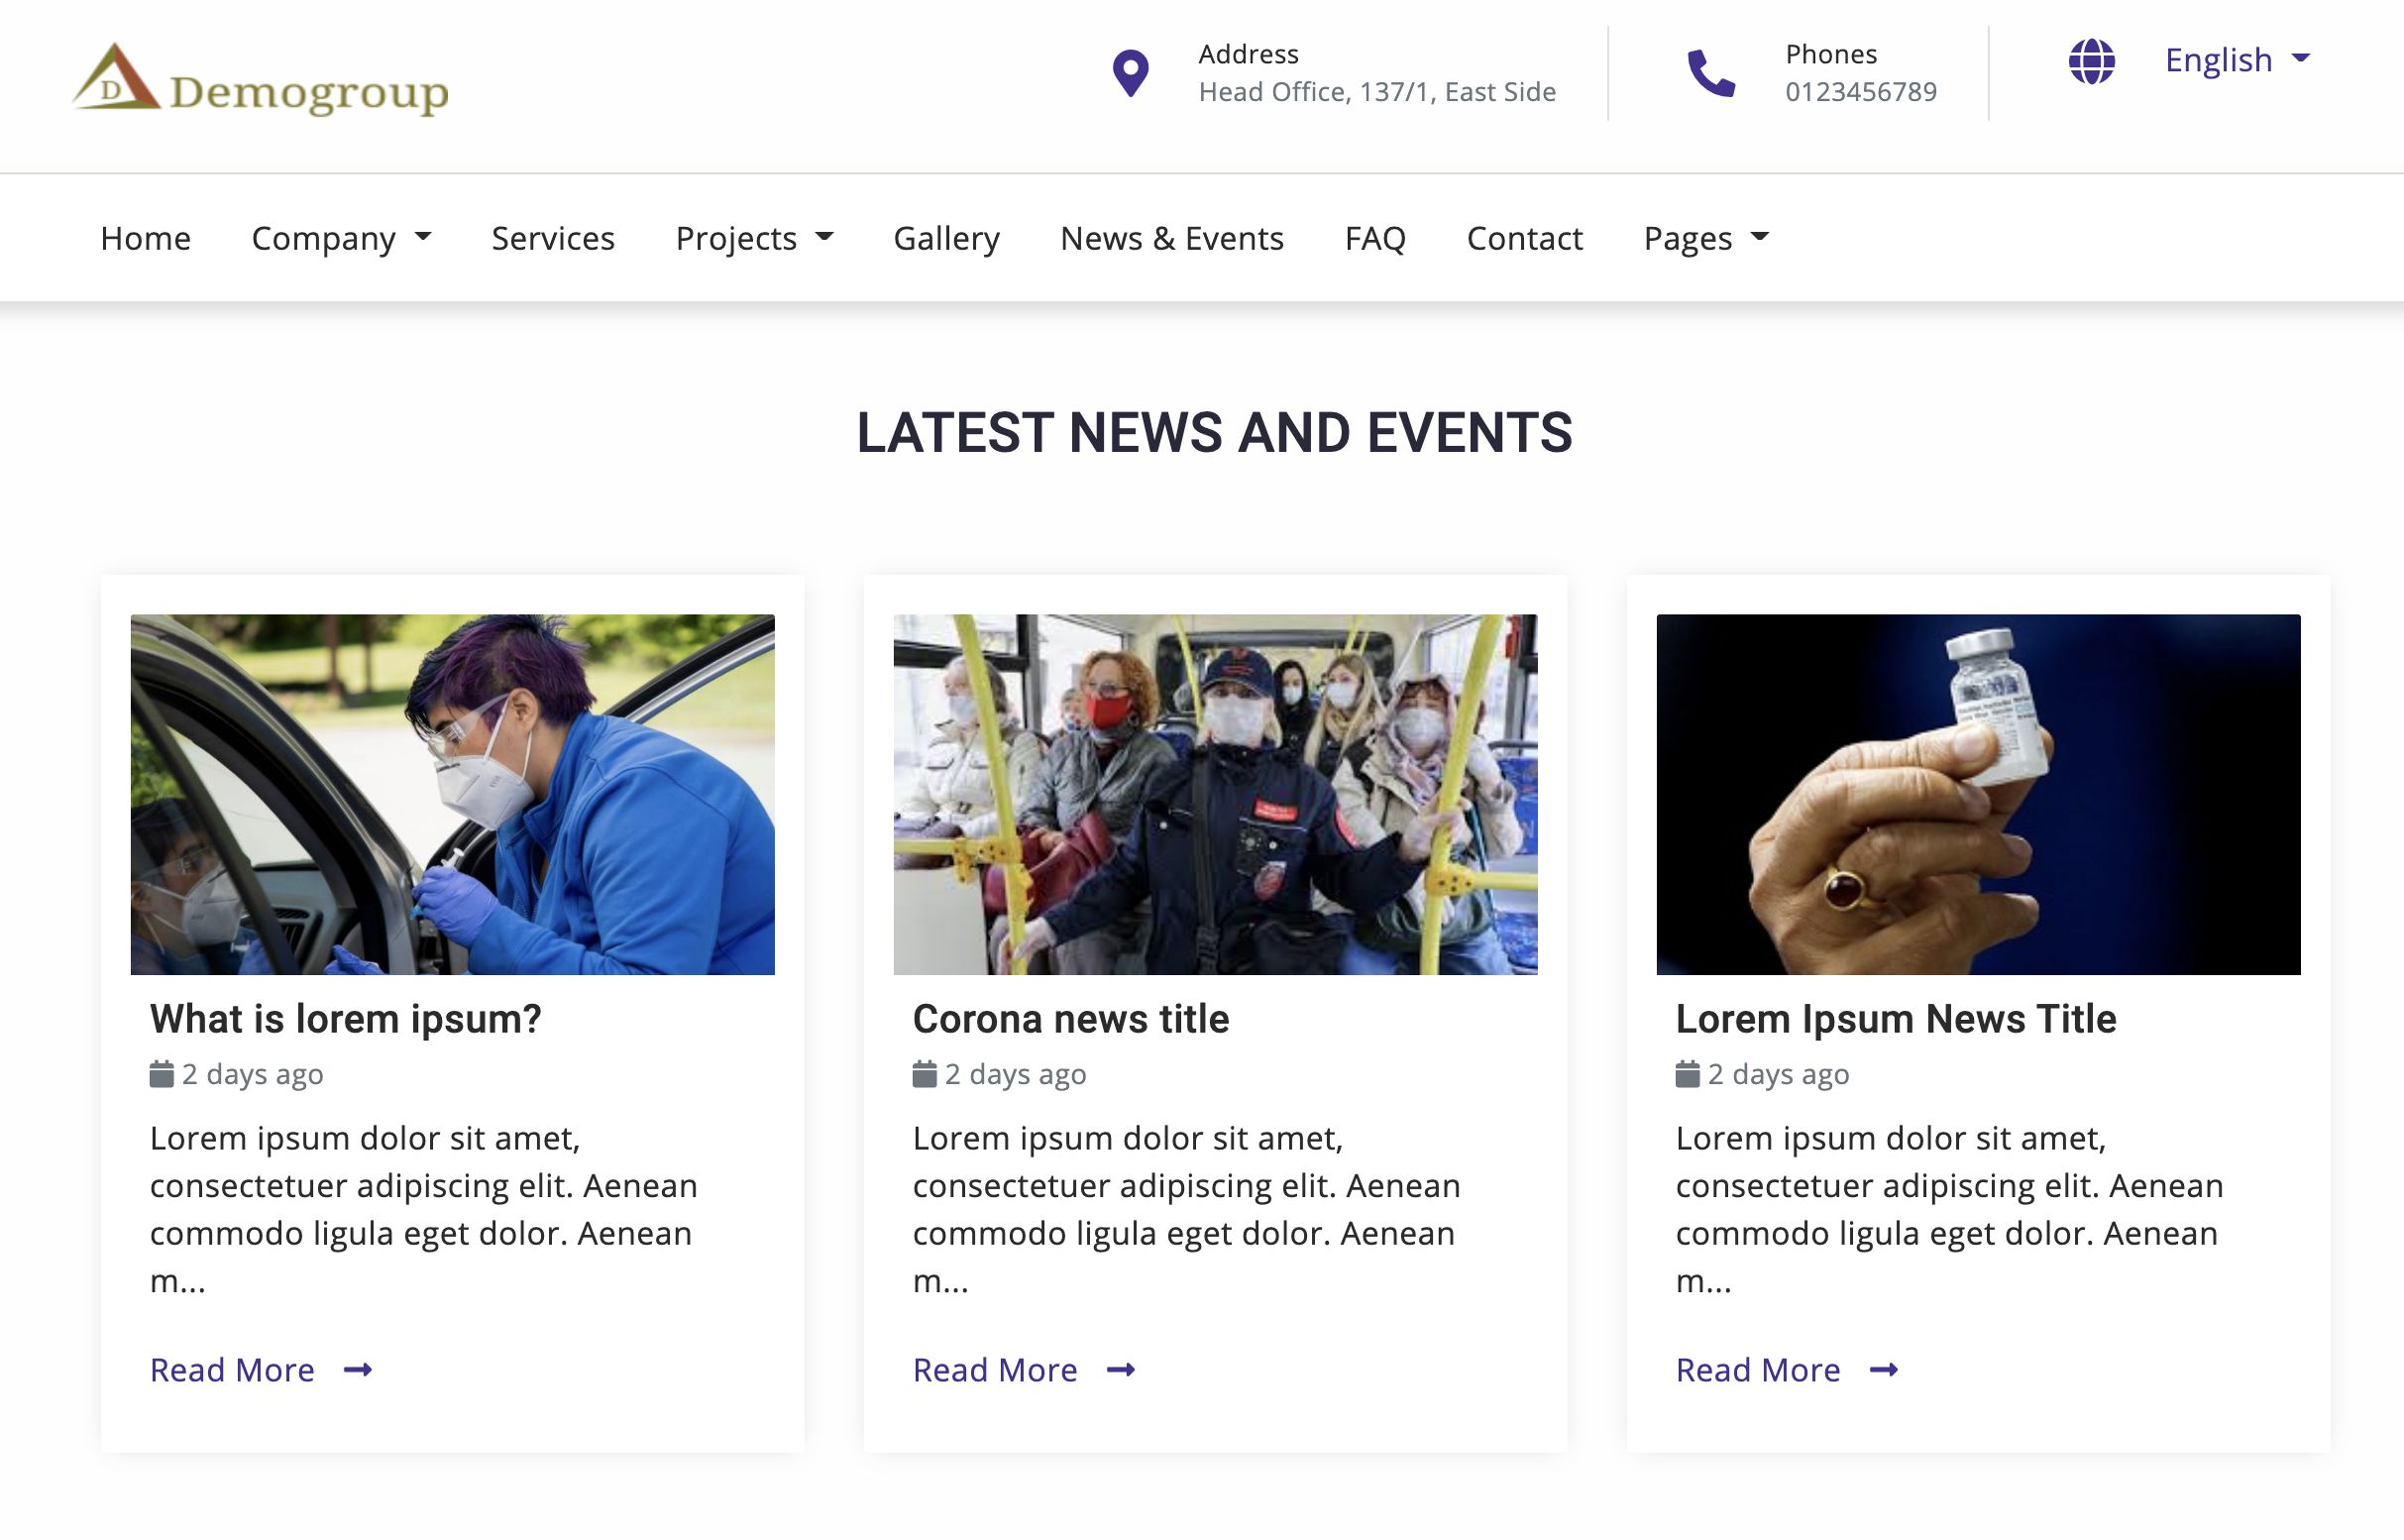The image size is (2404, 1540).
Task: Read More on Corona news title
Action: pyautogui.click(x=995, y=1370)
